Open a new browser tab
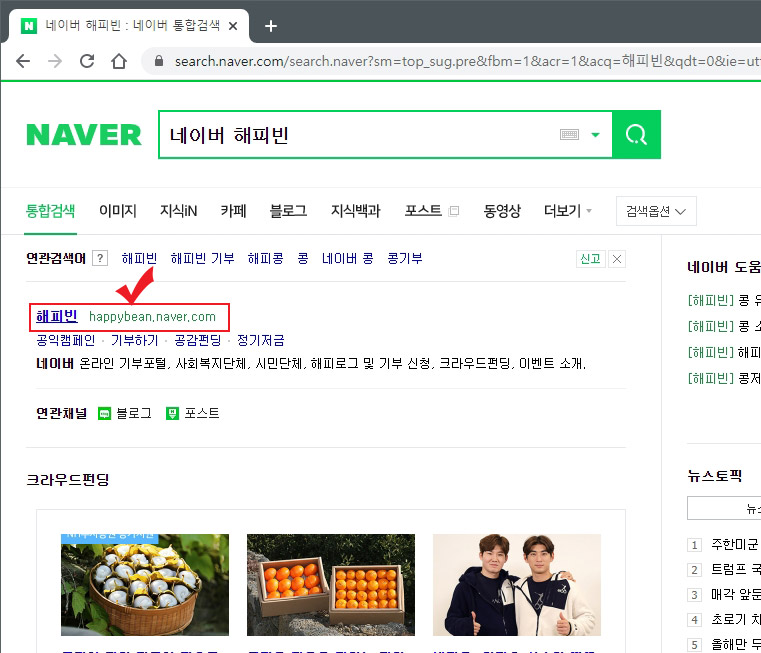The width and height of the screenshot is (761, 653). 271,26
